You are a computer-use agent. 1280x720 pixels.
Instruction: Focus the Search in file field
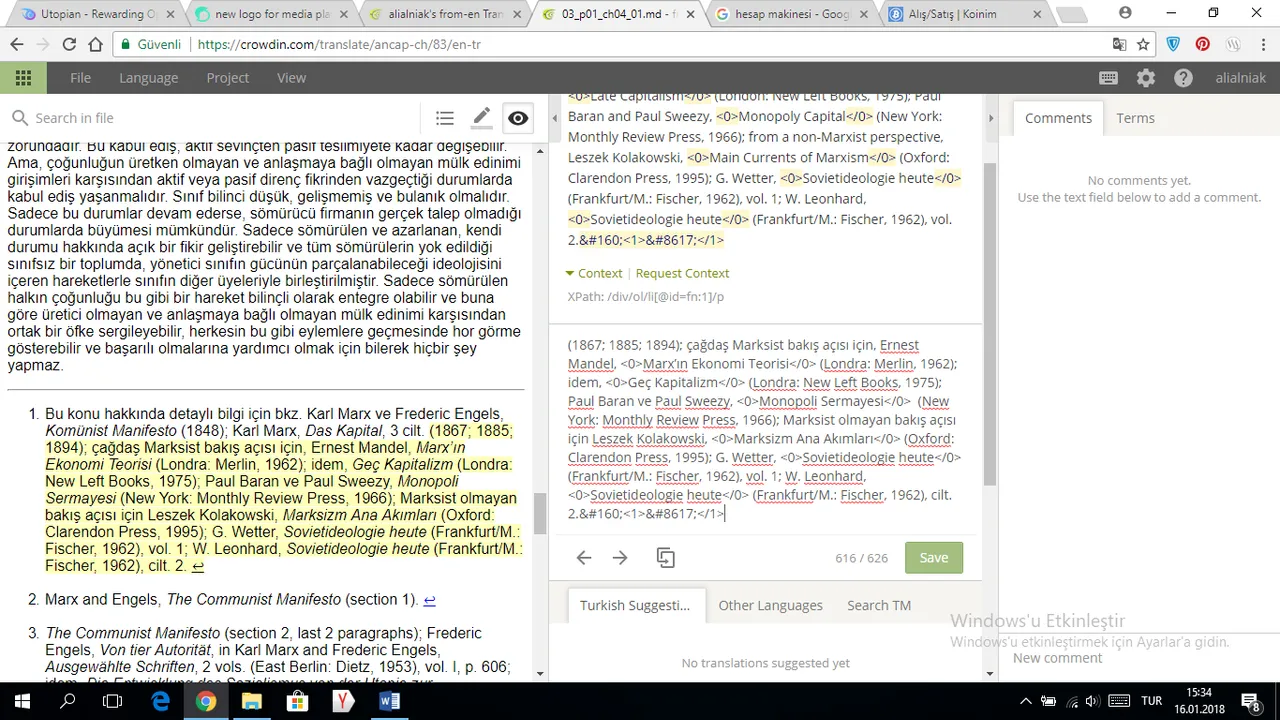click(225, 118)
